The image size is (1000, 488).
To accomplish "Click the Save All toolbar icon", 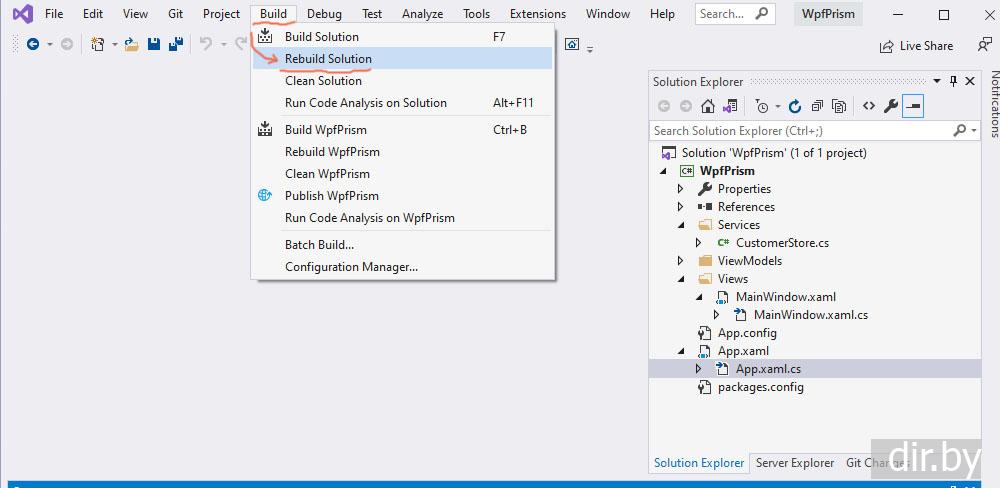I will pyautogui.click(x=176, y=44).
